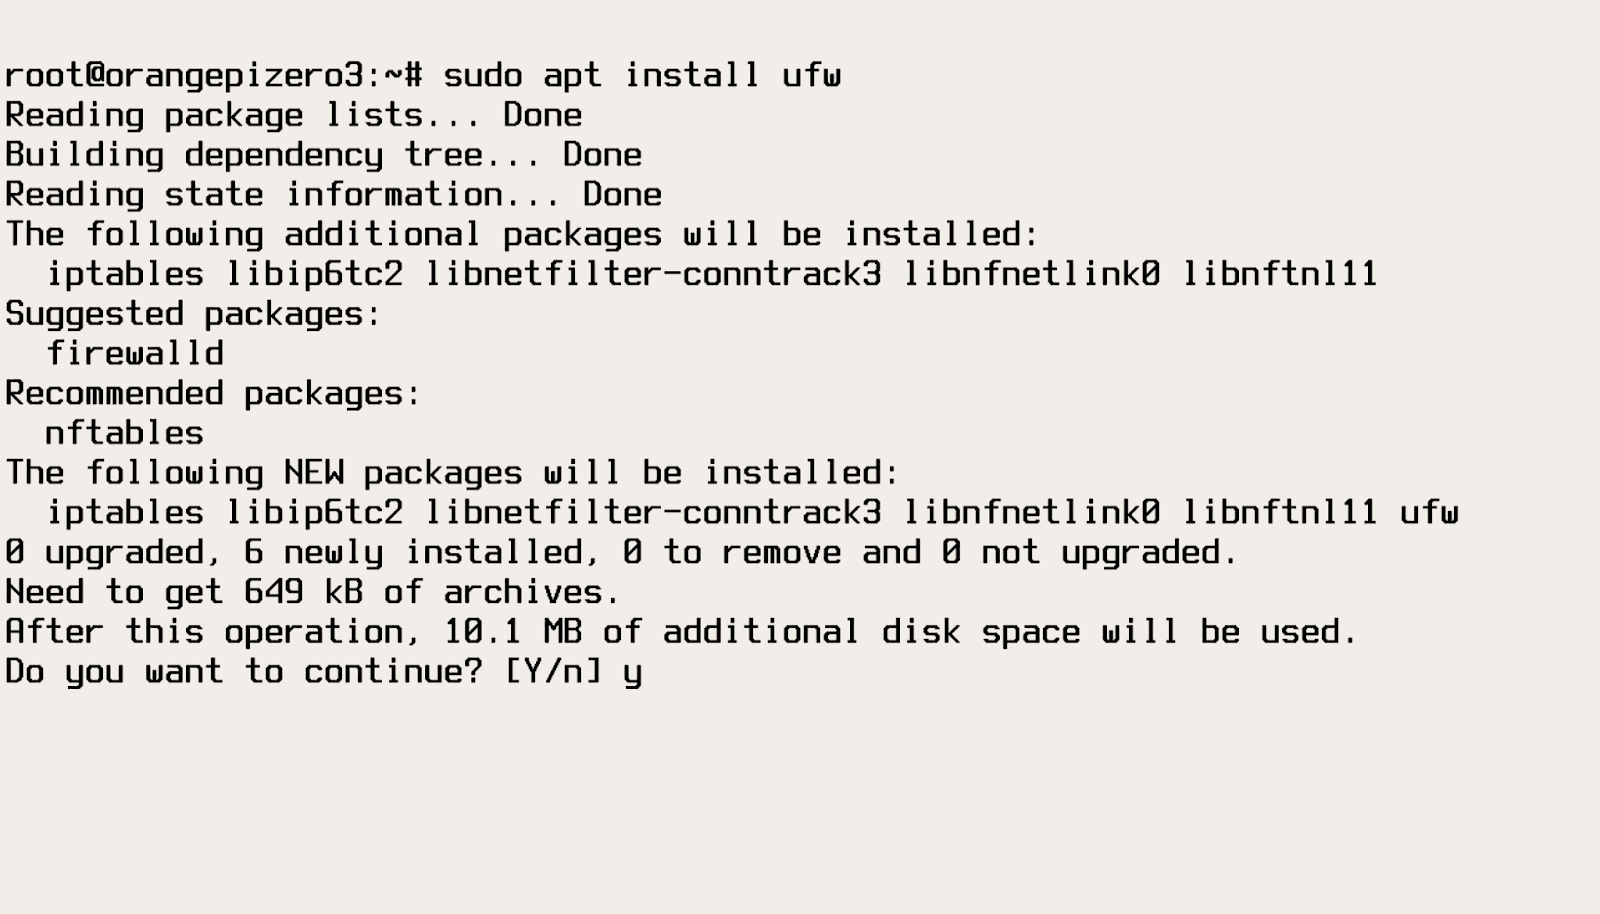Viewport: 1600px width, 914px height.
Task: Click 'libnfnetlink0' in the NEW packages list
Action: coord(1031,513)
